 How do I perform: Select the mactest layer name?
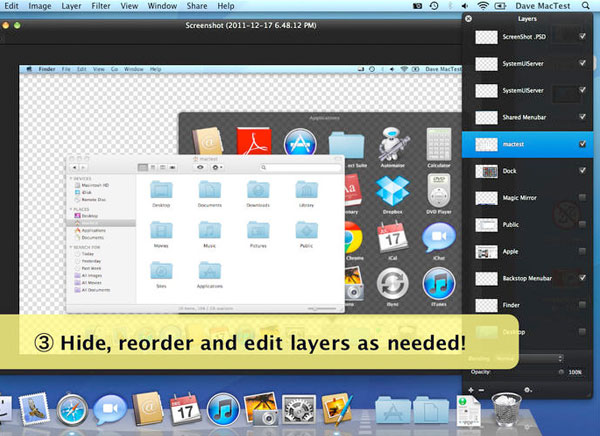pyautogui.click(x=513, y=144)
